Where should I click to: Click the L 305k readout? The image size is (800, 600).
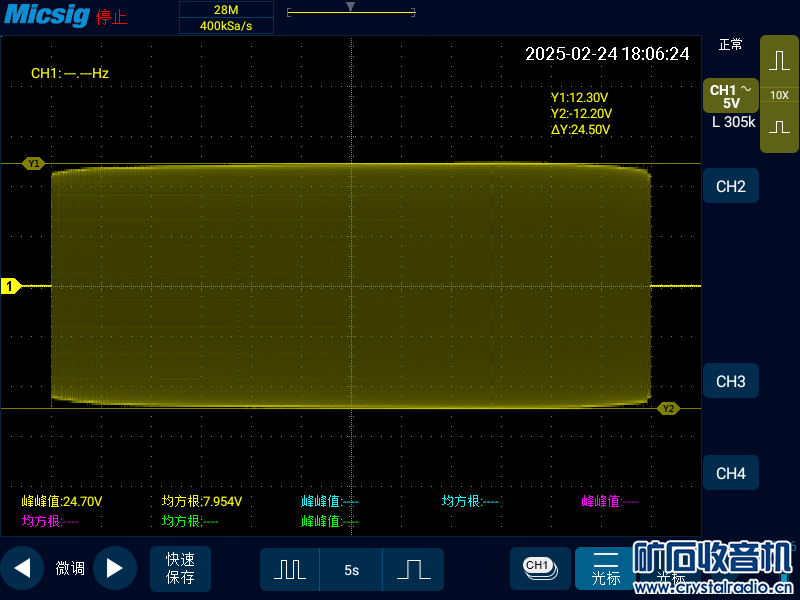734,122
